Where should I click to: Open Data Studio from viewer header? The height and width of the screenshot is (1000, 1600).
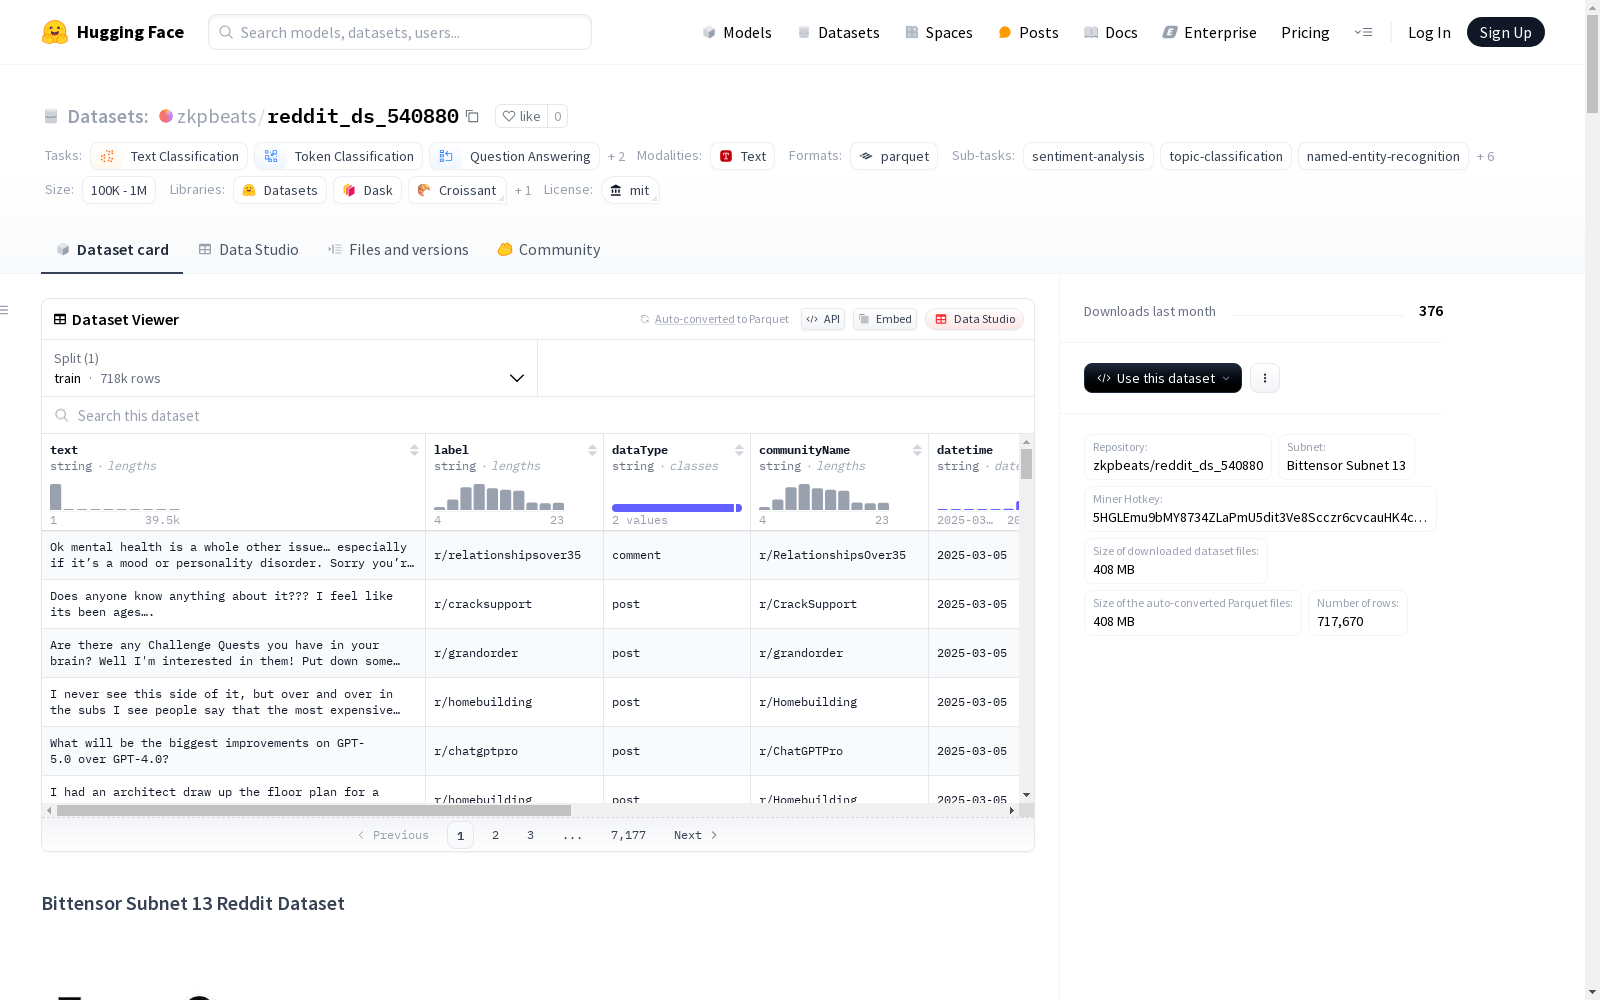pyautogui.click(x=974, y=319)
